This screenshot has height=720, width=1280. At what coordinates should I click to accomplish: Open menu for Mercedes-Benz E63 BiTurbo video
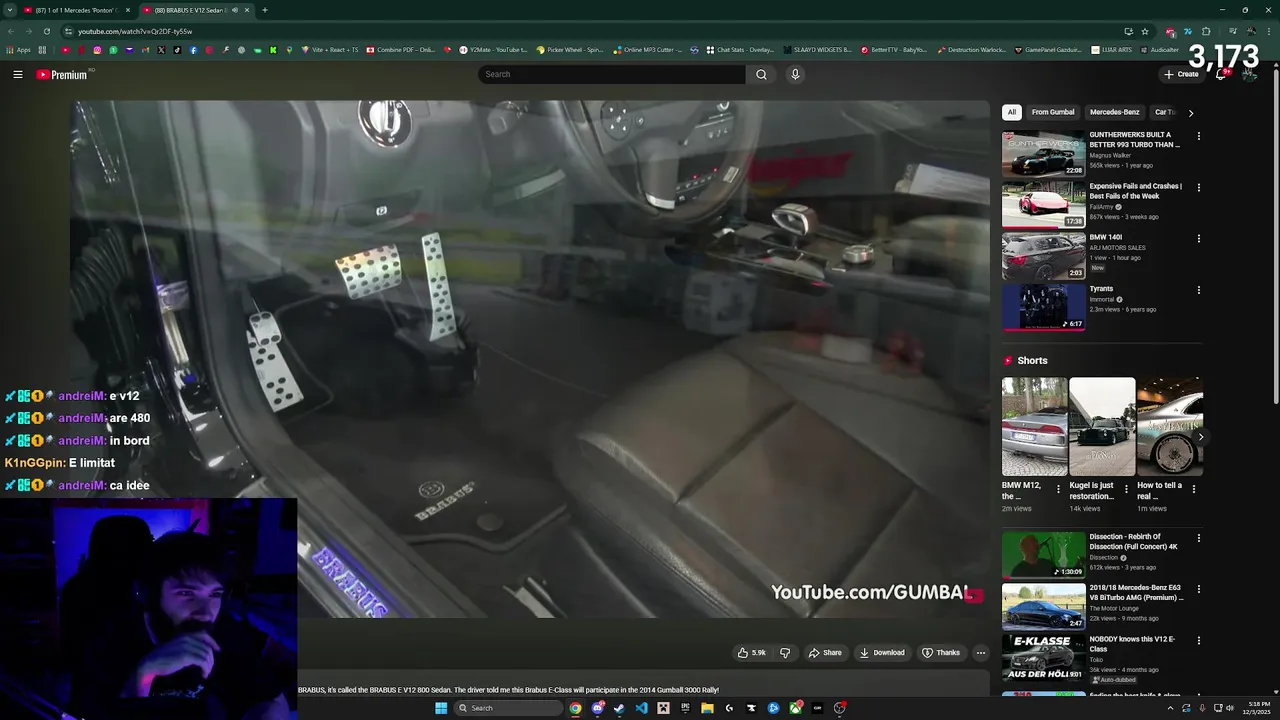[1198, 589]
